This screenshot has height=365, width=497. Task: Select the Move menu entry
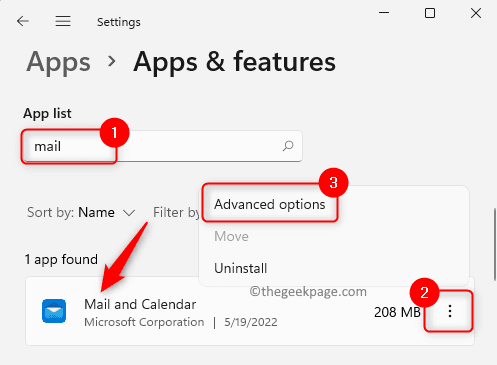pyautogui.click(x=231, y=236)
